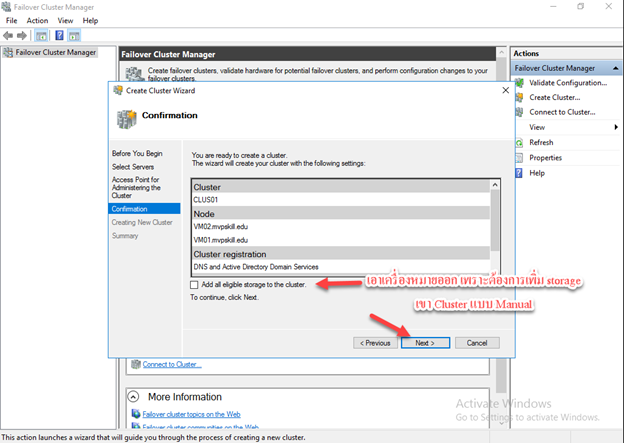The height and width of the screenshot is (443, 624).
Task: Click the confirmation list scroll-up arrow
Action: 495,185
